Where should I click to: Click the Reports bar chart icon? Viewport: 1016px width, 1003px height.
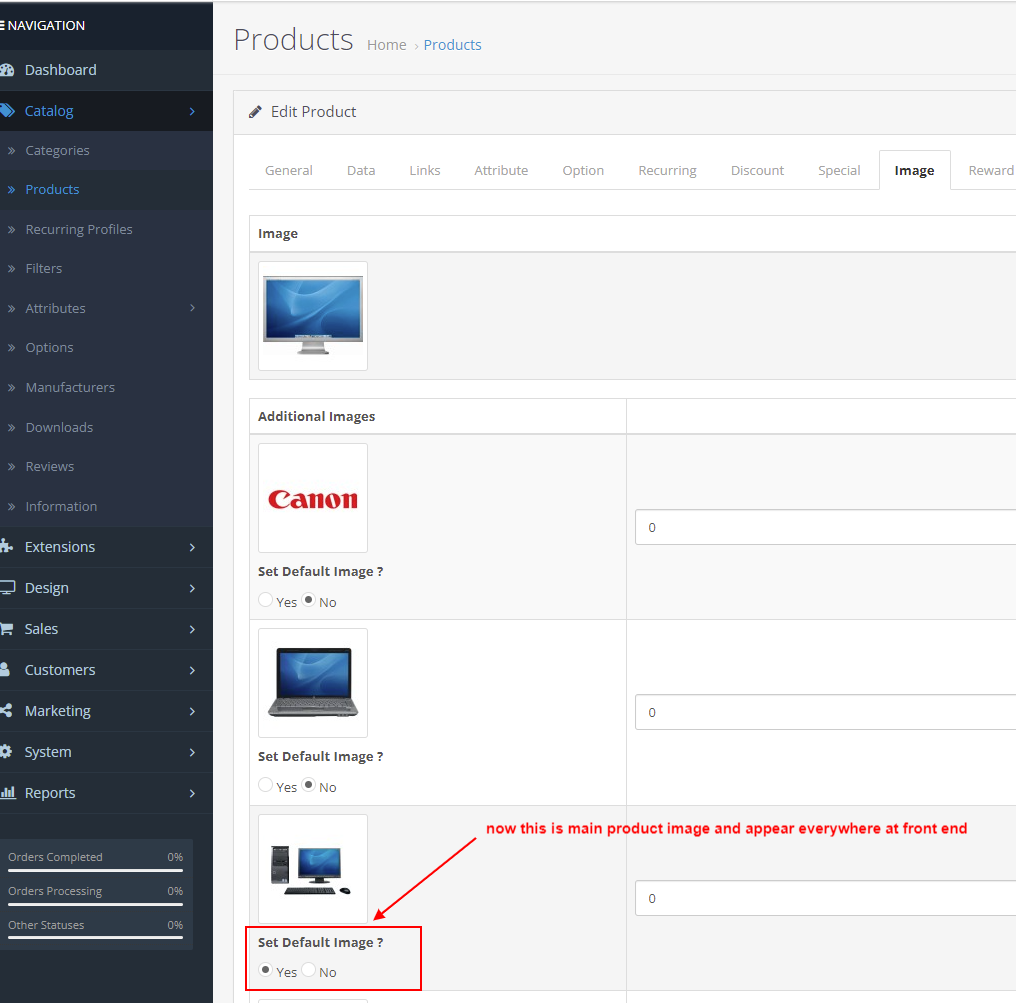(x=7, y=793)
